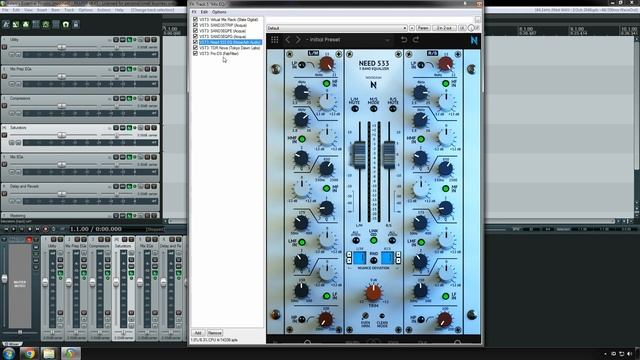This screenshot has height=360, width=640.
Task: Click the L/M output fader handle
Action: click(x=359, y=155)
